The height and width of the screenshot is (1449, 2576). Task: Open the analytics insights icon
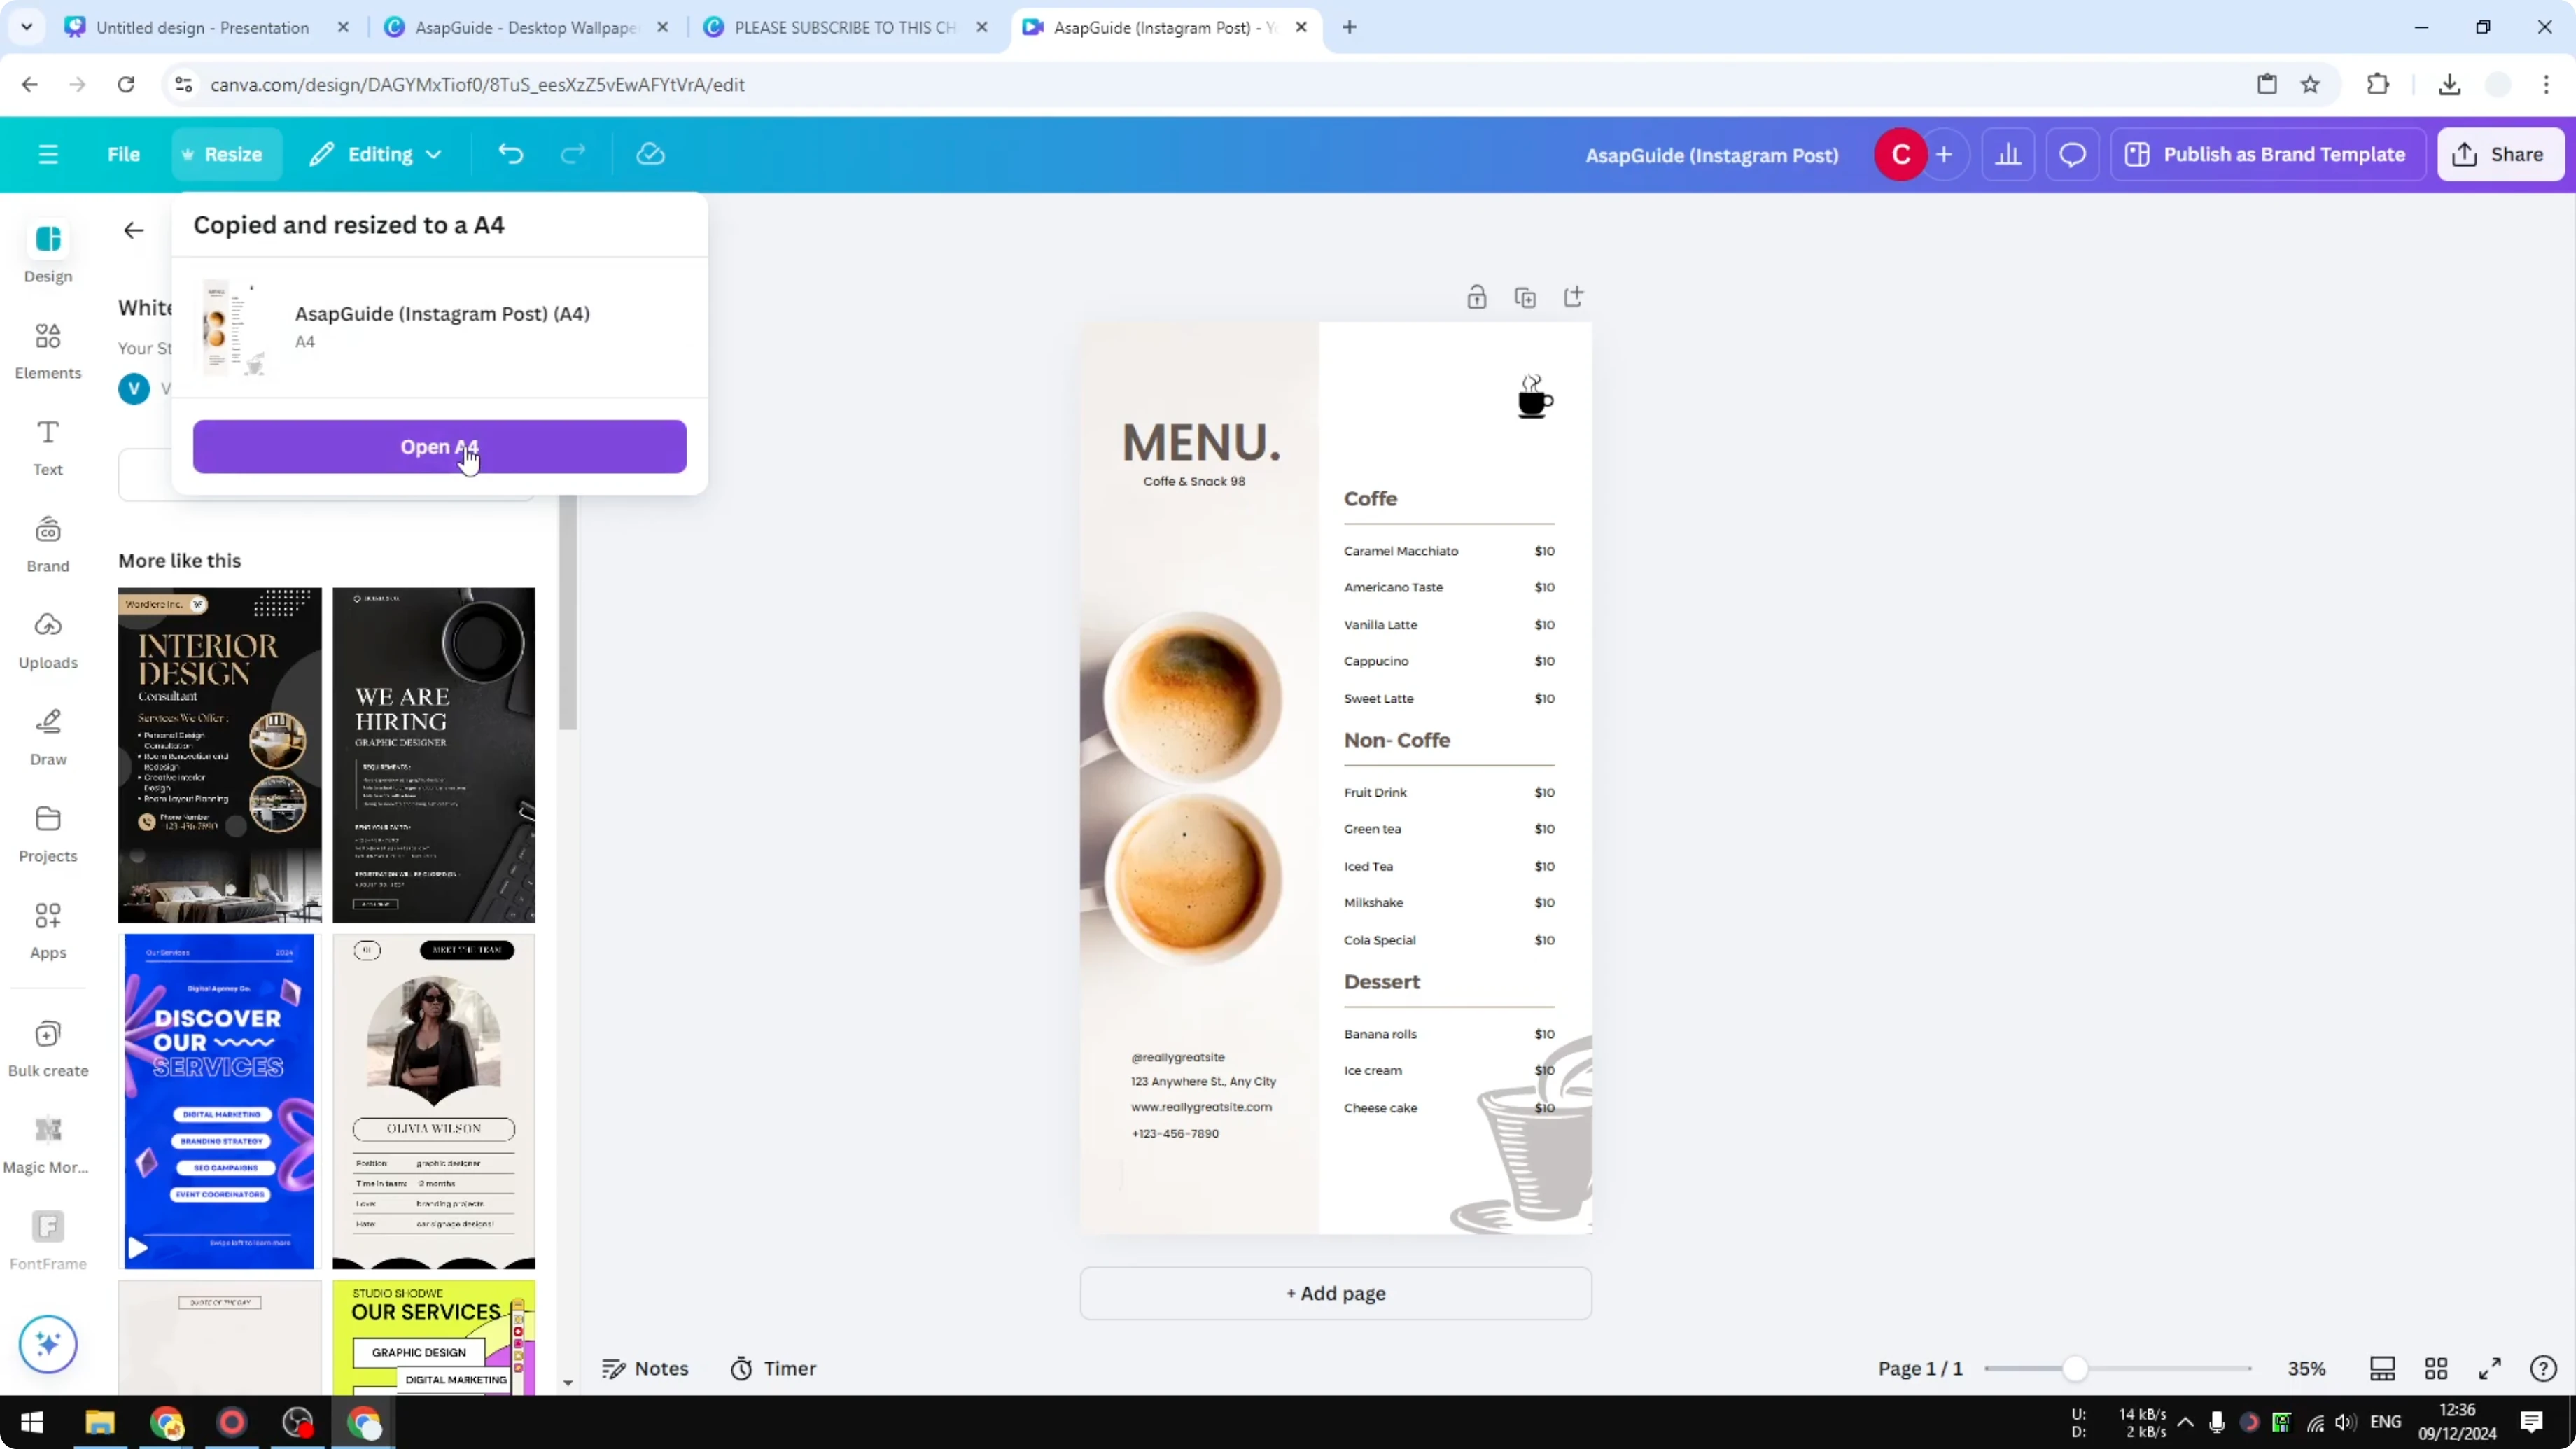(x=2008, y=154)
